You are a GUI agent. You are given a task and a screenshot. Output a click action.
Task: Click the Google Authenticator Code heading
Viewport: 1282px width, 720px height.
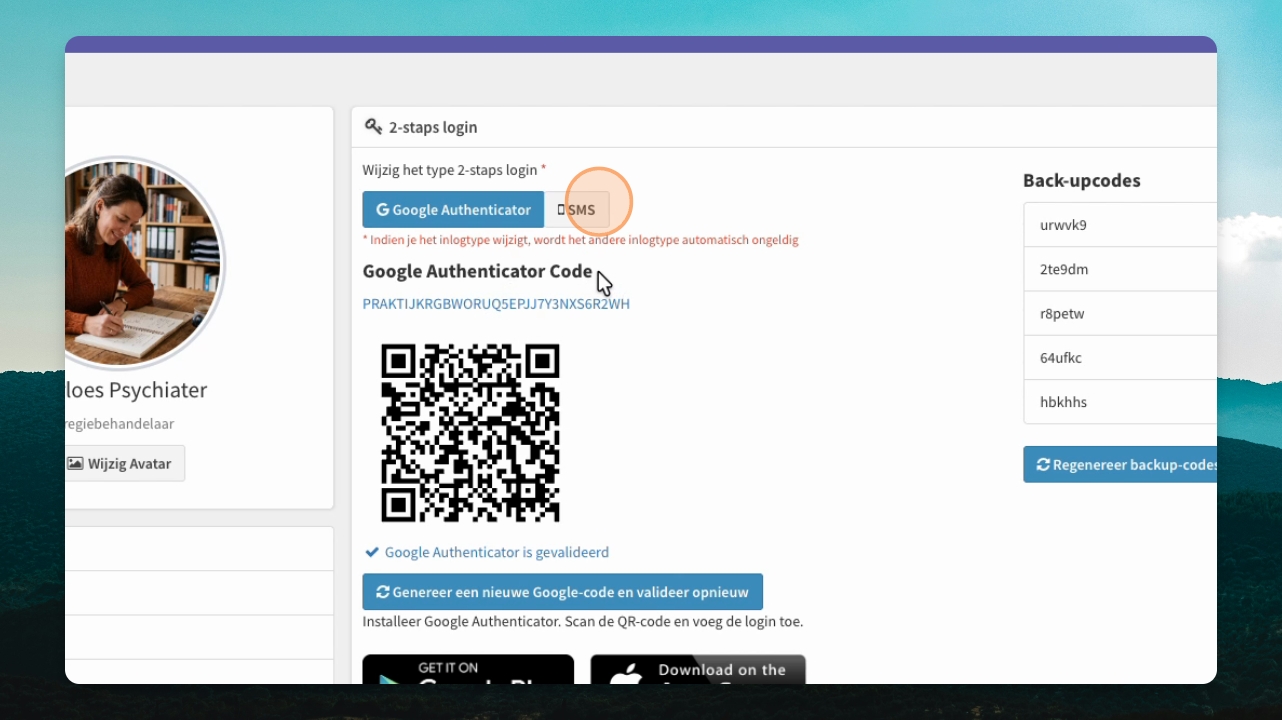coord(478,272)
